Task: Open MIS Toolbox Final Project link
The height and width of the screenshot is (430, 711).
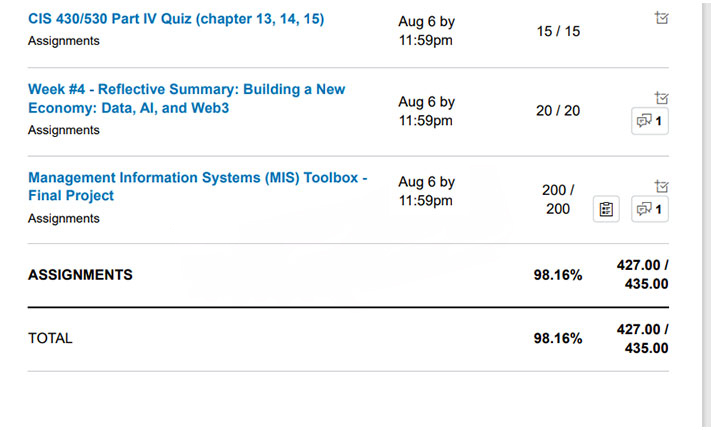Action: (198, 186)
